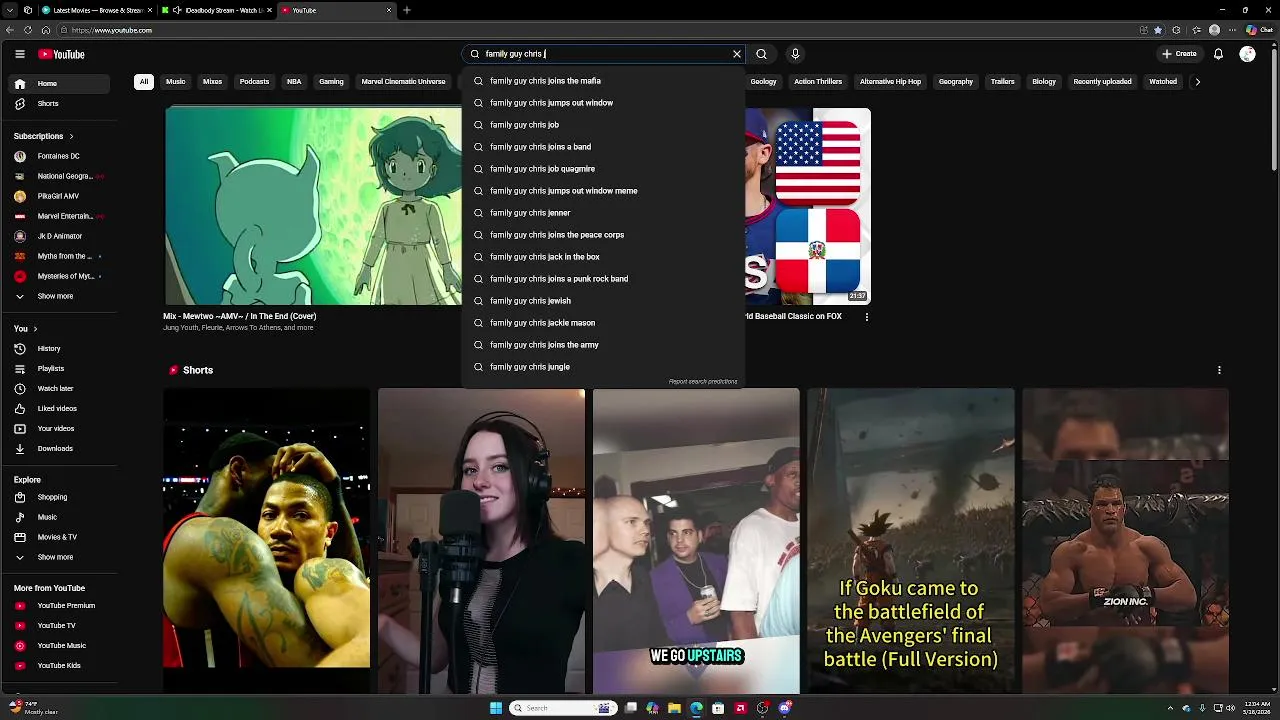
Task: Clear the search box with the X
Action: tap(737, 54)
